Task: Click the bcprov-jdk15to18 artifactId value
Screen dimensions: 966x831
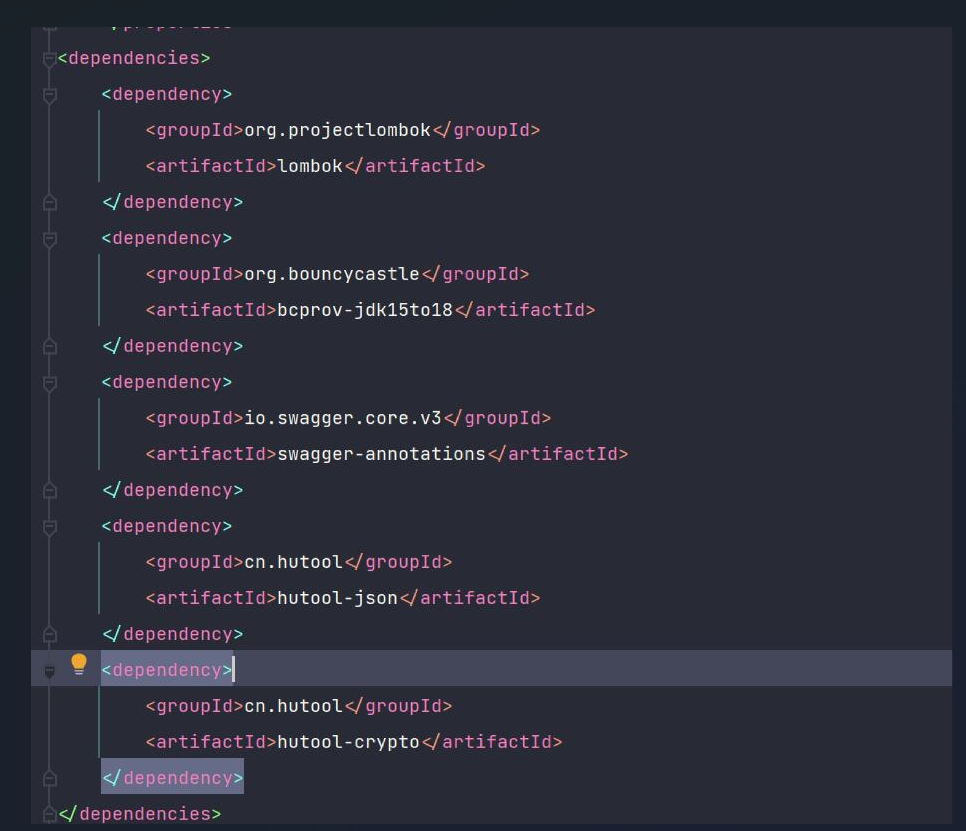Action: (x=365, y=310)
